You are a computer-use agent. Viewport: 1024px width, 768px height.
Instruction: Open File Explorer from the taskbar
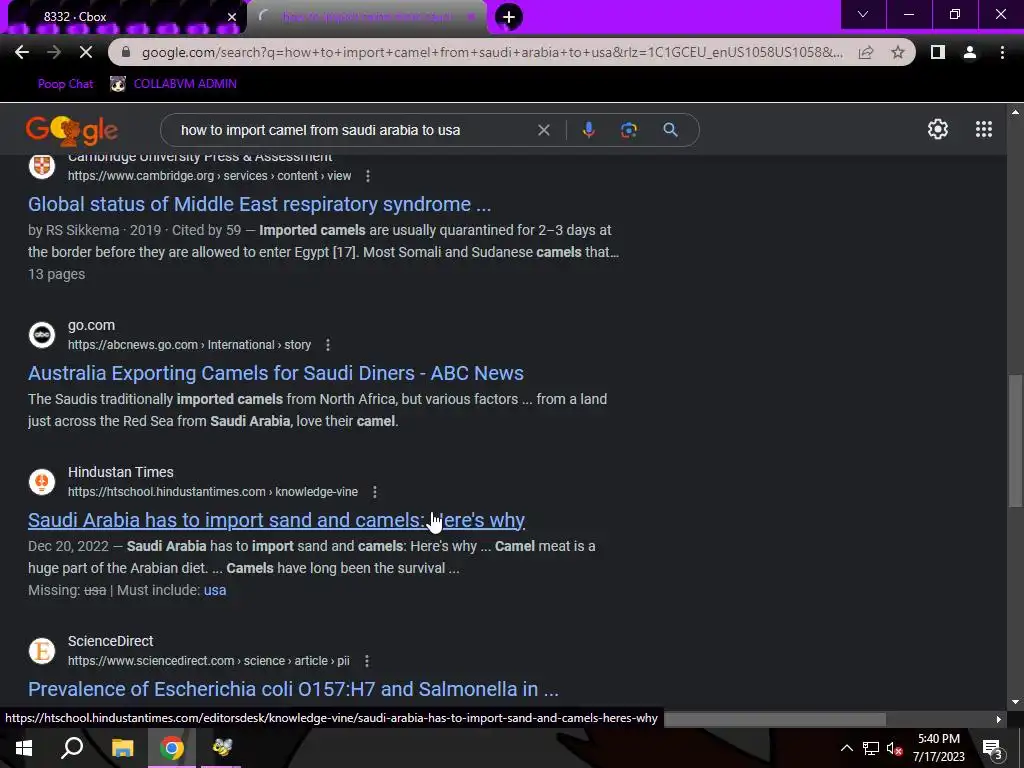coord(122,748)
